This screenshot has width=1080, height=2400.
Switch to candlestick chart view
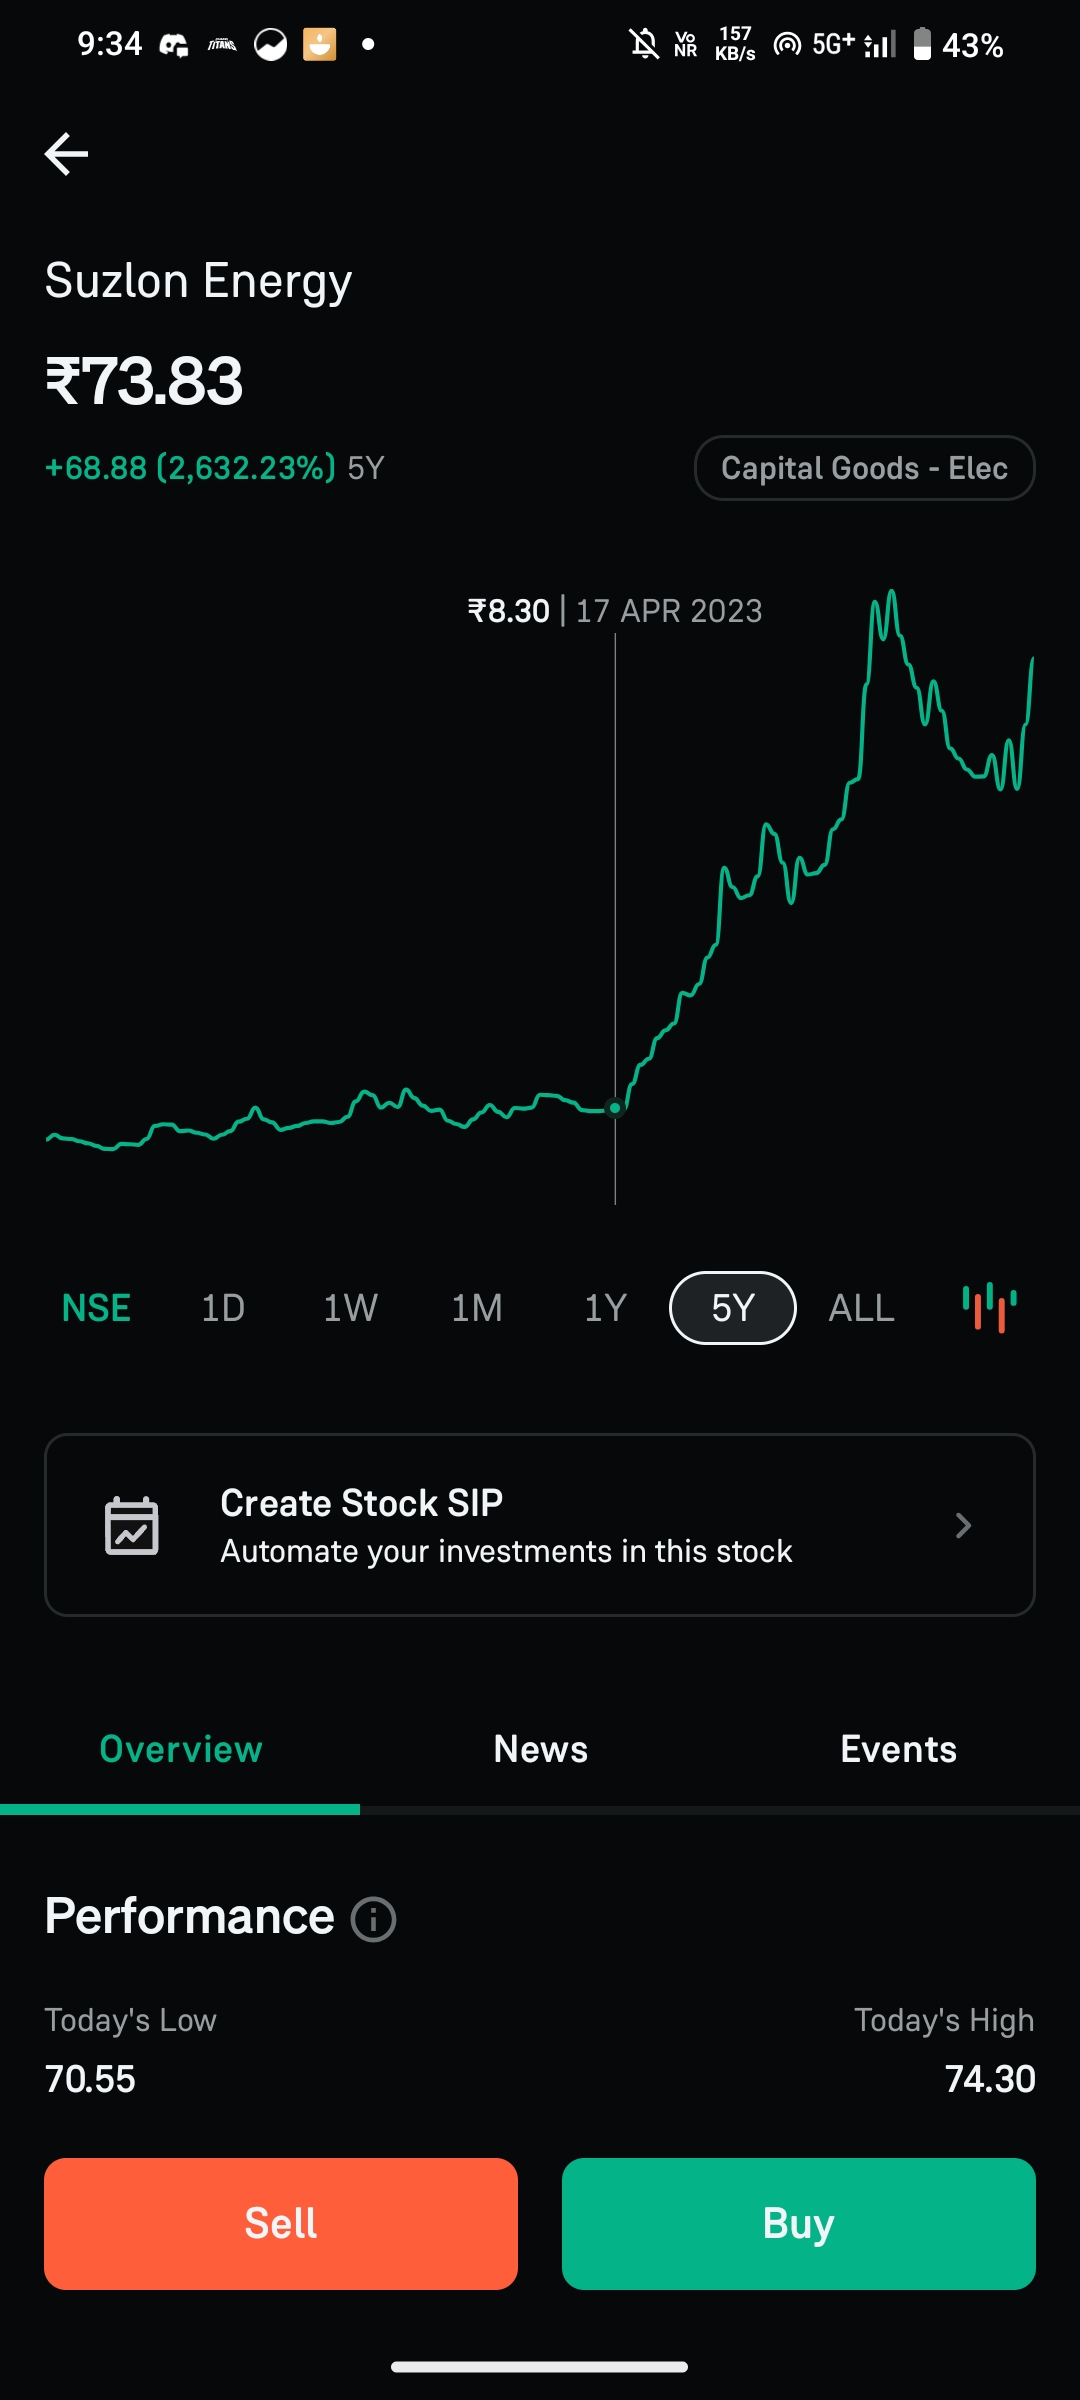click(989, 1307)
